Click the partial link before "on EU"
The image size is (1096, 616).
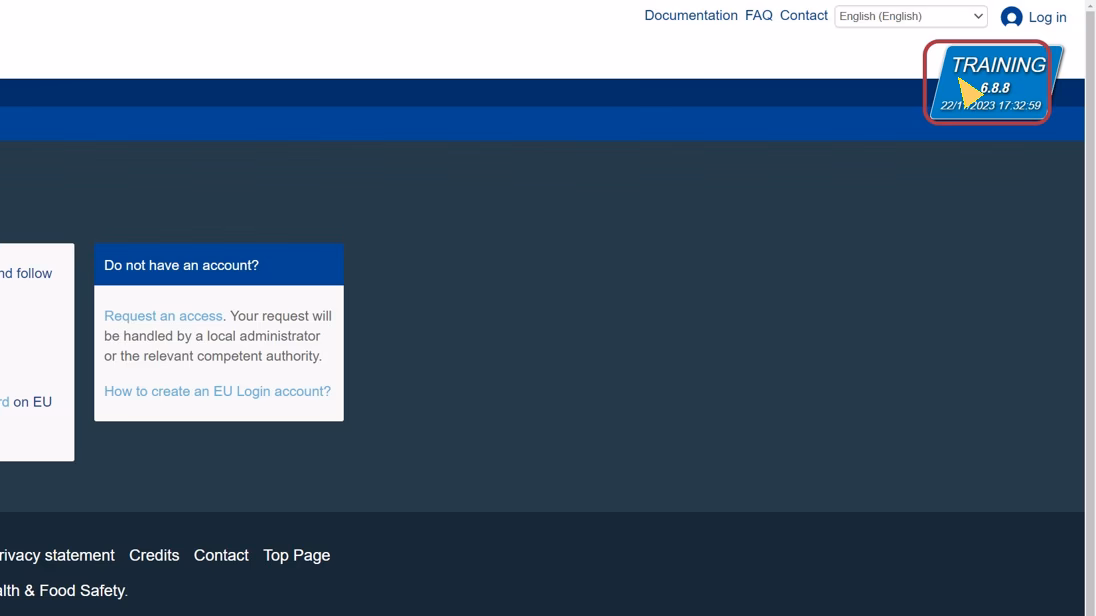(x=4, y=402)
